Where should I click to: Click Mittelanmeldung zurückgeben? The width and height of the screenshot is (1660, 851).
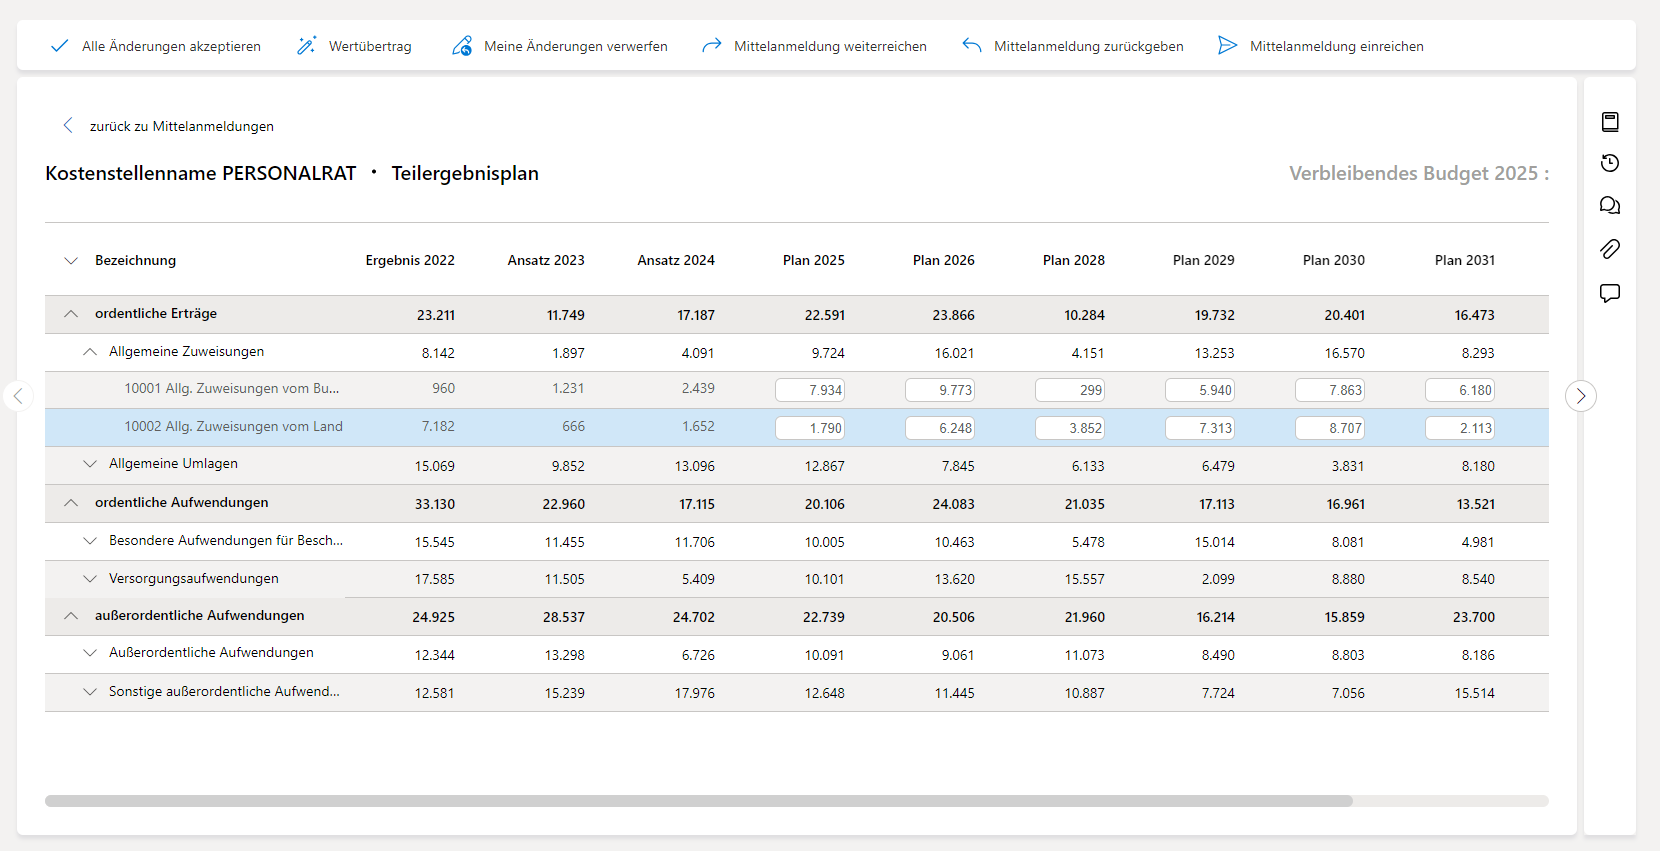(1073, 46)
